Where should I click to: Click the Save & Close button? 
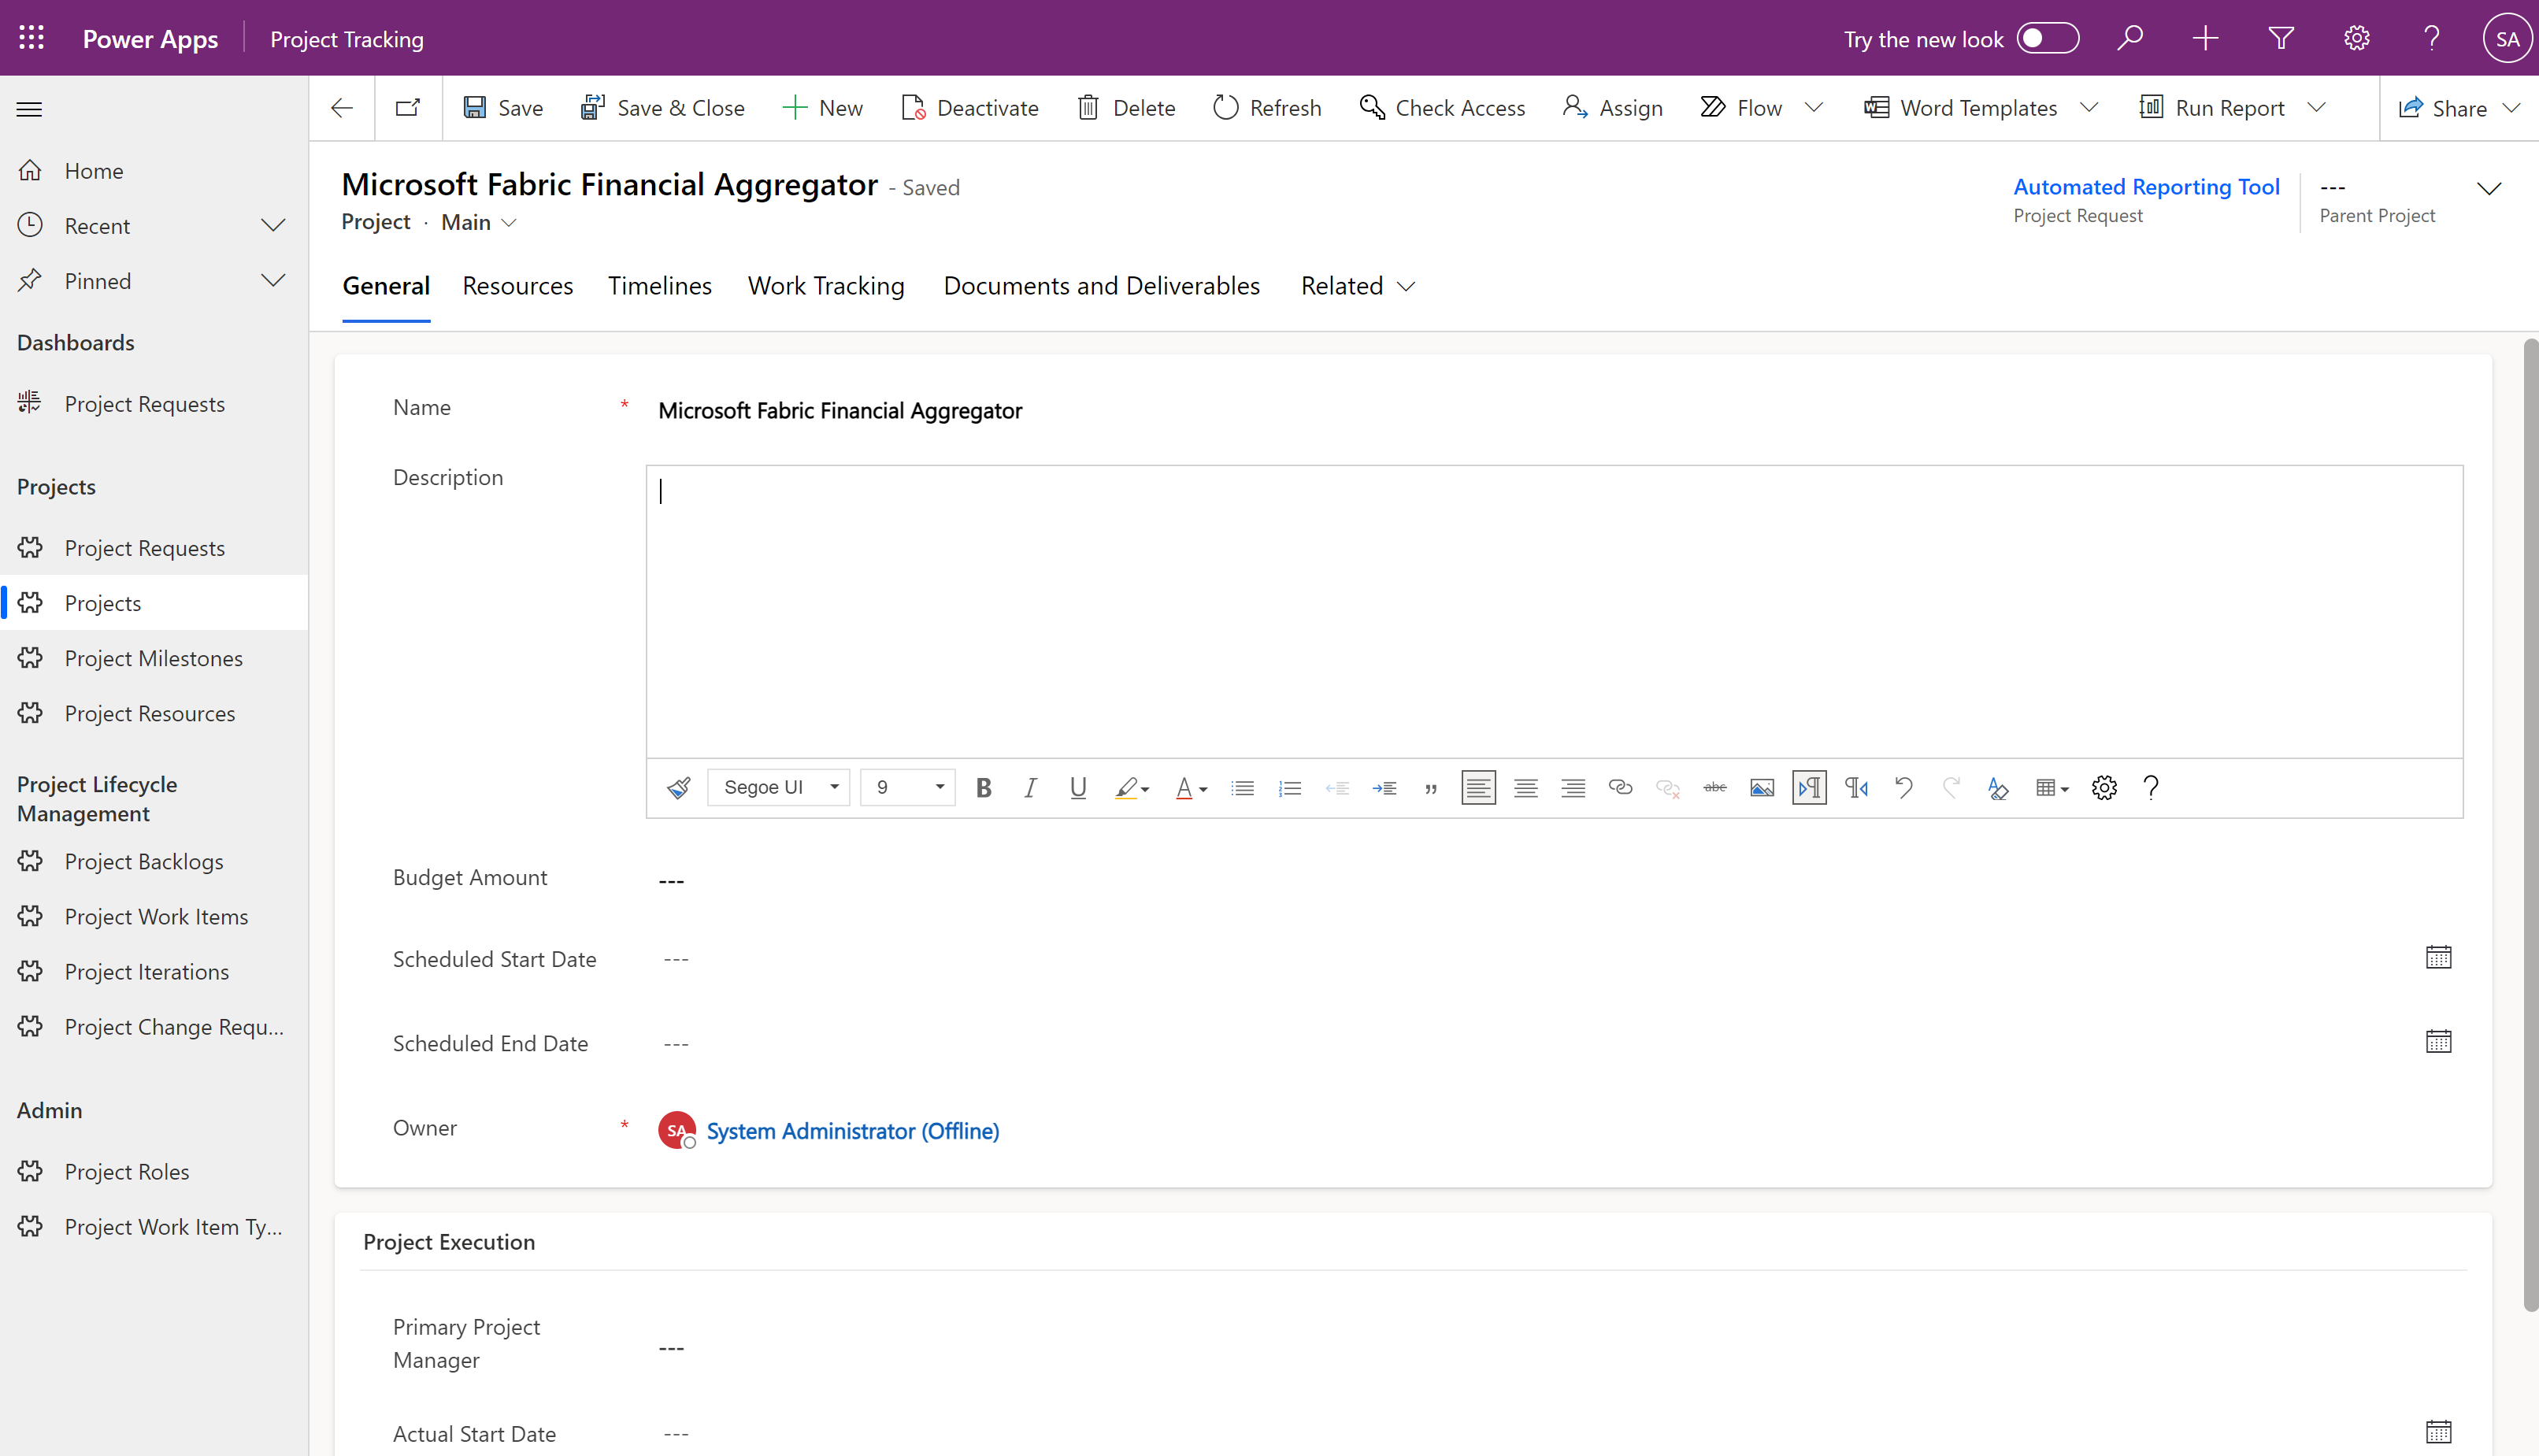click(663, 108)
